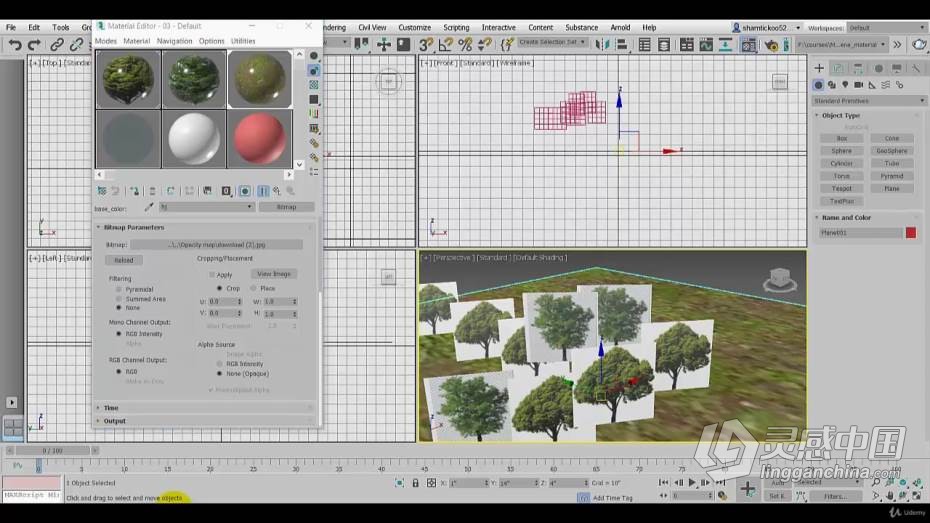Open the Standard Primitives dropdown

tap(868, 101)
